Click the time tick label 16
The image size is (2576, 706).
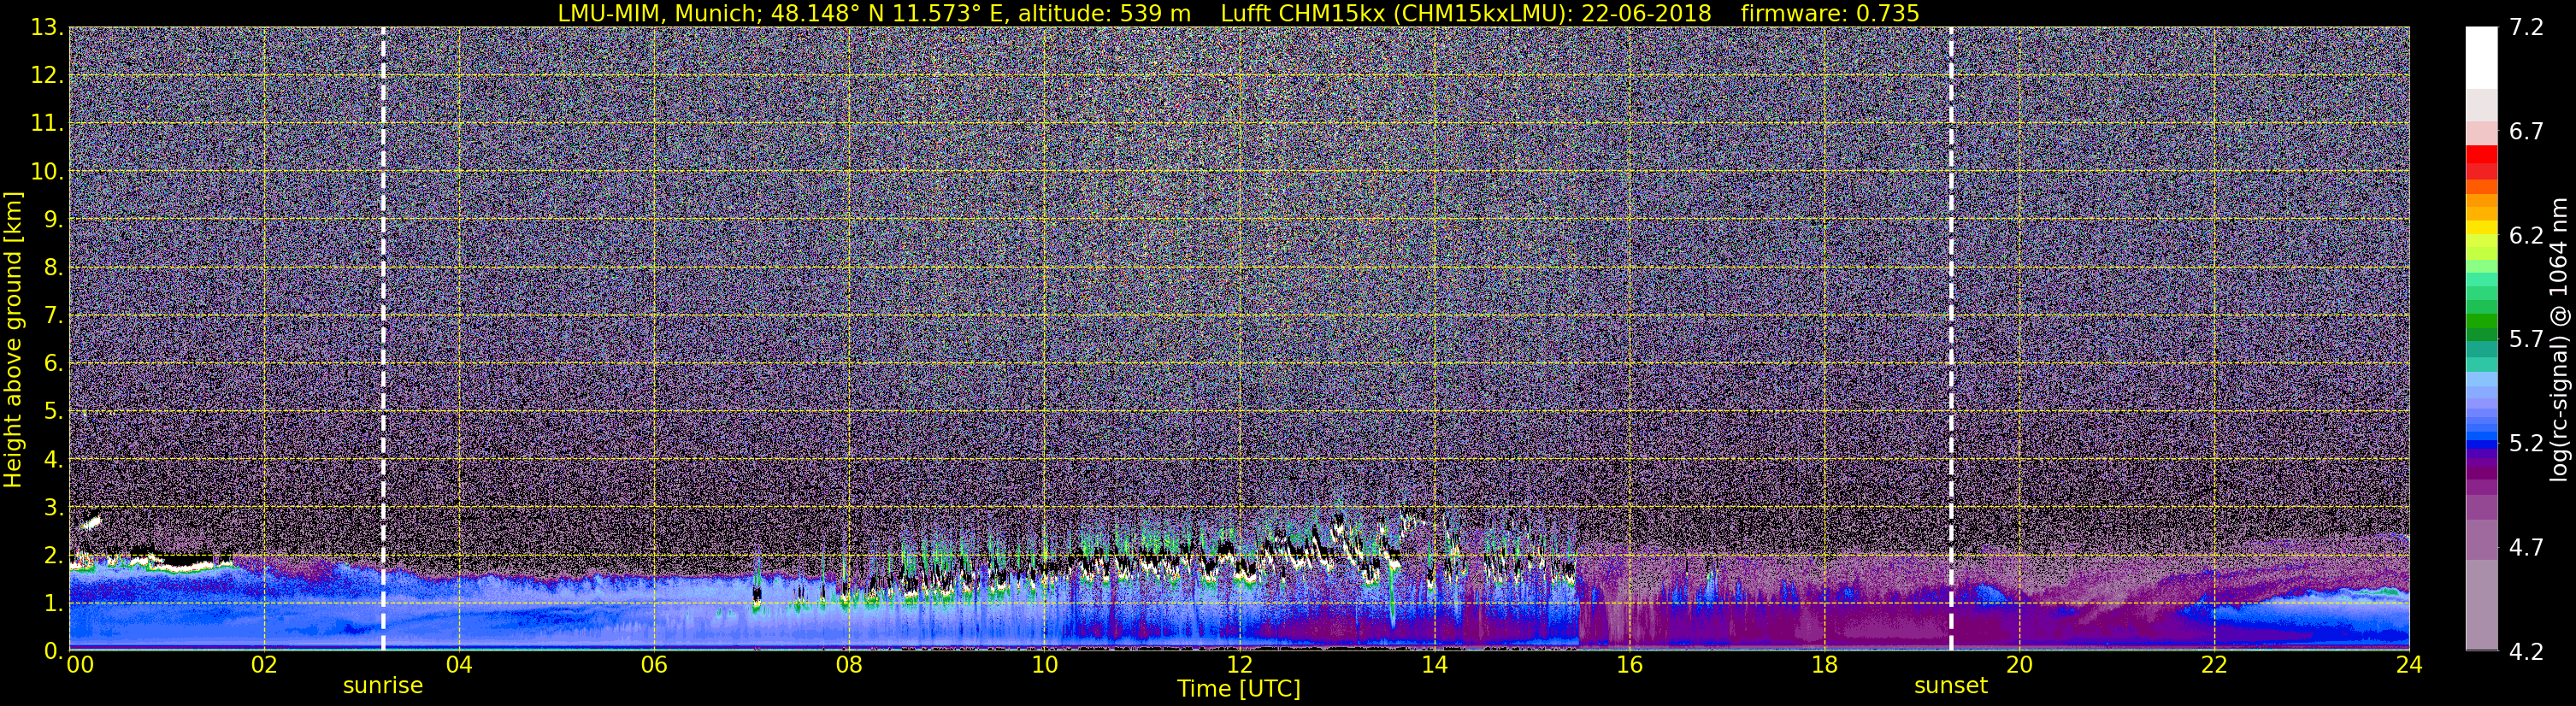click(x=1629, y=665)
